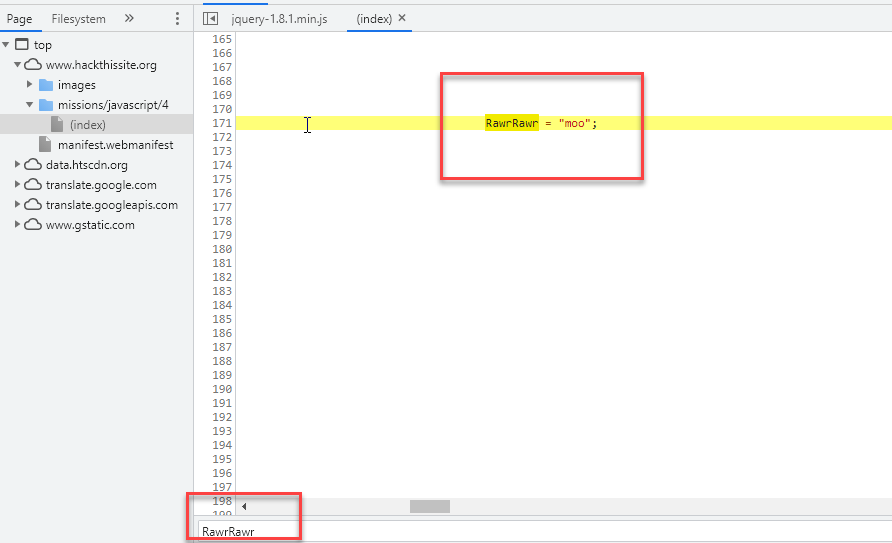This screenshot has width=892, height=543.
Task: Select the (index) editor tab
Action: tap(374, 19)
